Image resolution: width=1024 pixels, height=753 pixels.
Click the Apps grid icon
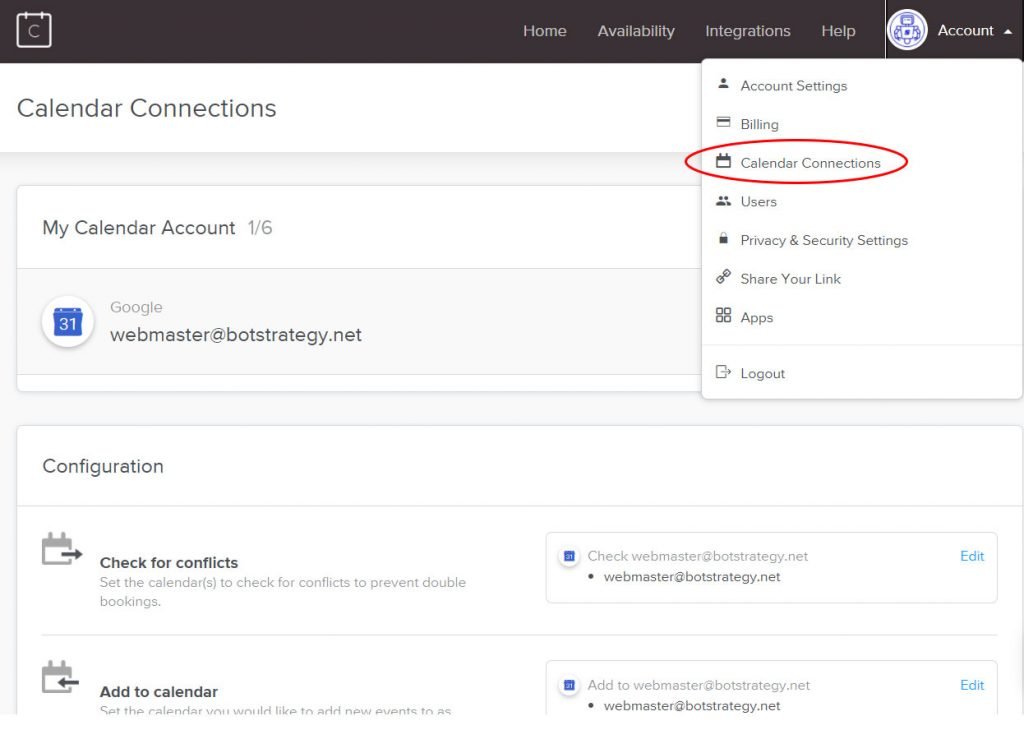click(723, 316)
